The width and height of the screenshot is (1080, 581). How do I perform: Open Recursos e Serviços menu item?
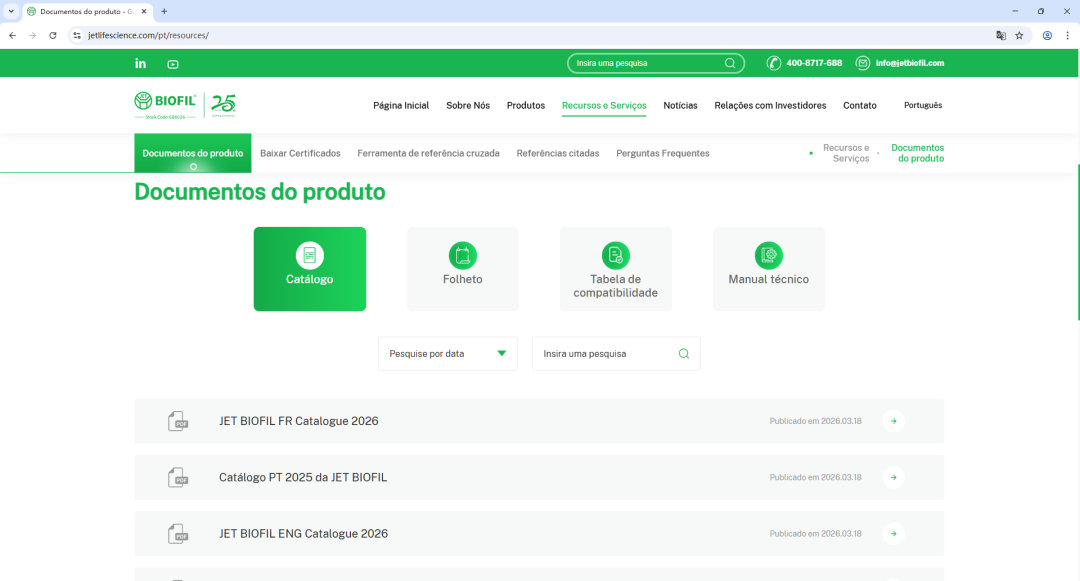604,105
